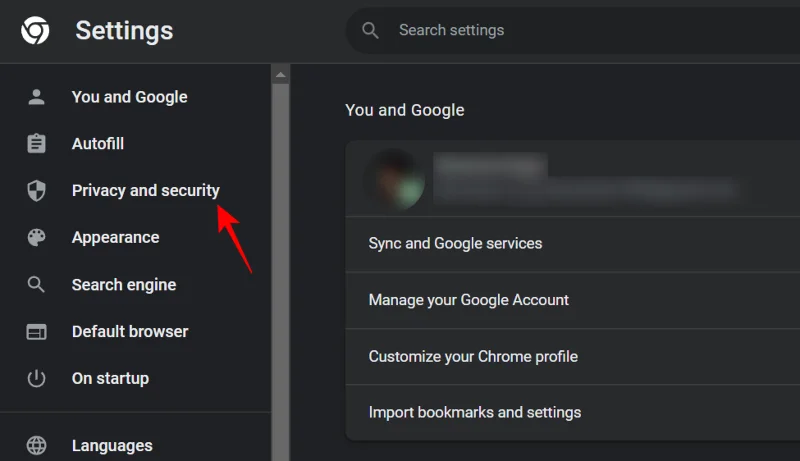Click the Autofill clipboard icon
800x461 pixels.
[37, 144]
